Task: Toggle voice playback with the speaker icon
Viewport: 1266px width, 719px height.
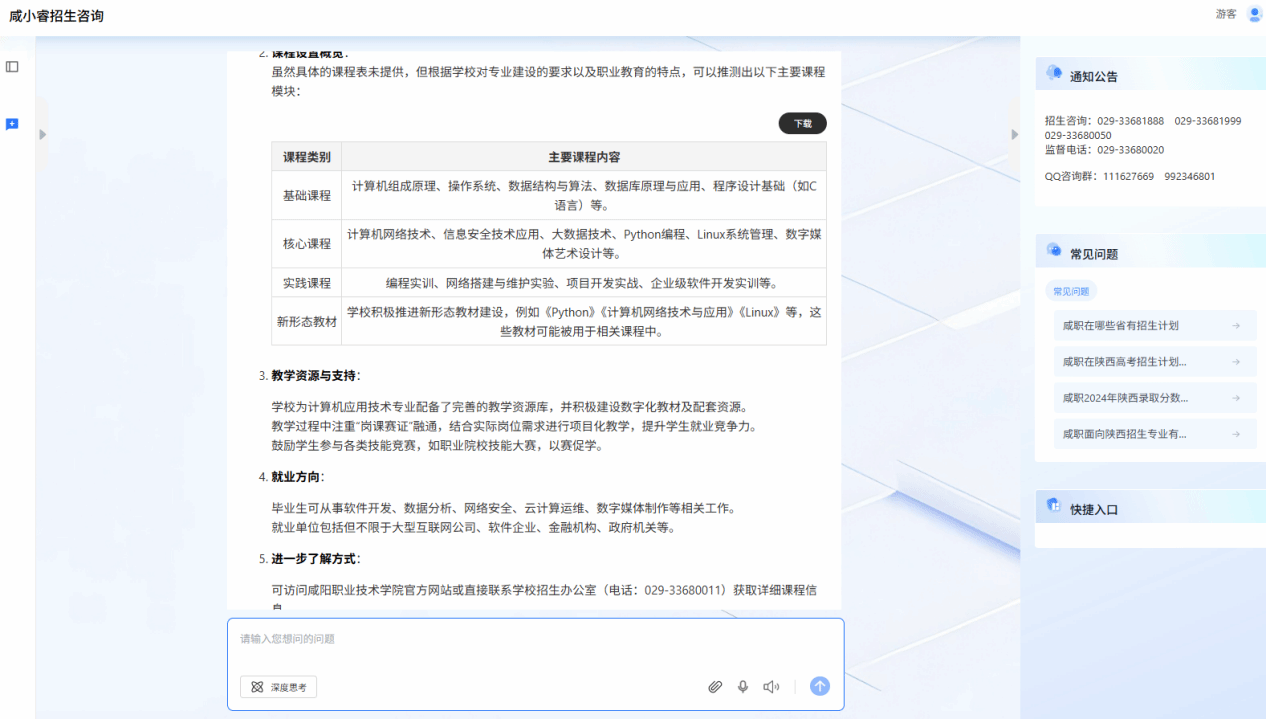Action: click(x=771, y=687)
